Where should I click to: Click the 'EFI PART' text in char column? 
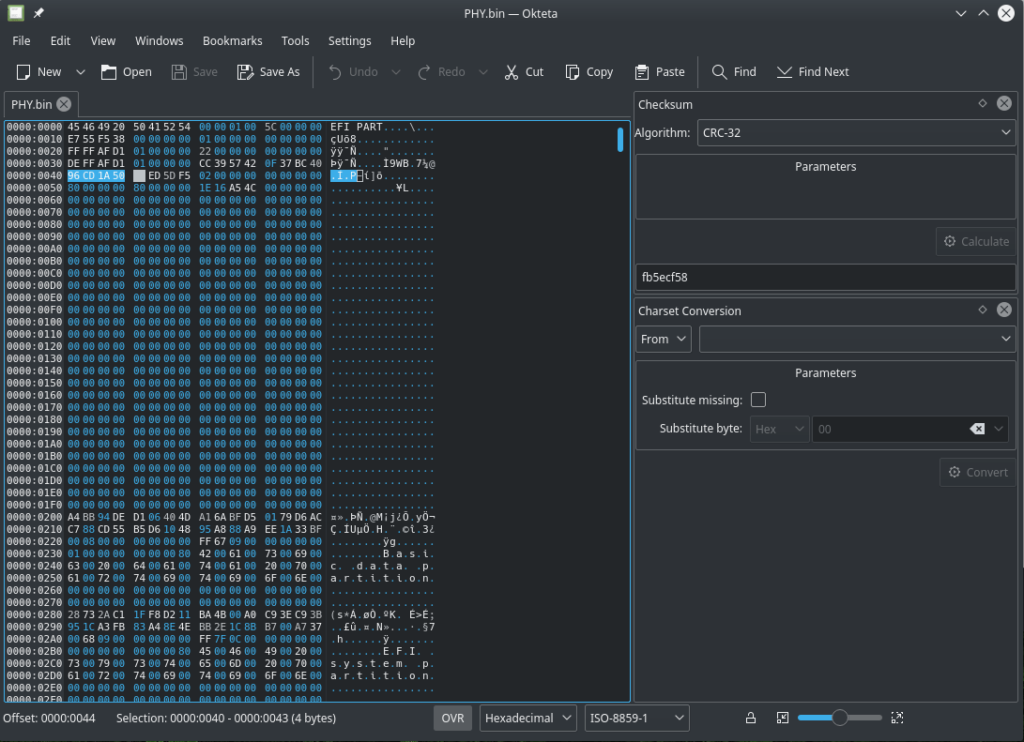coord(356,127)
